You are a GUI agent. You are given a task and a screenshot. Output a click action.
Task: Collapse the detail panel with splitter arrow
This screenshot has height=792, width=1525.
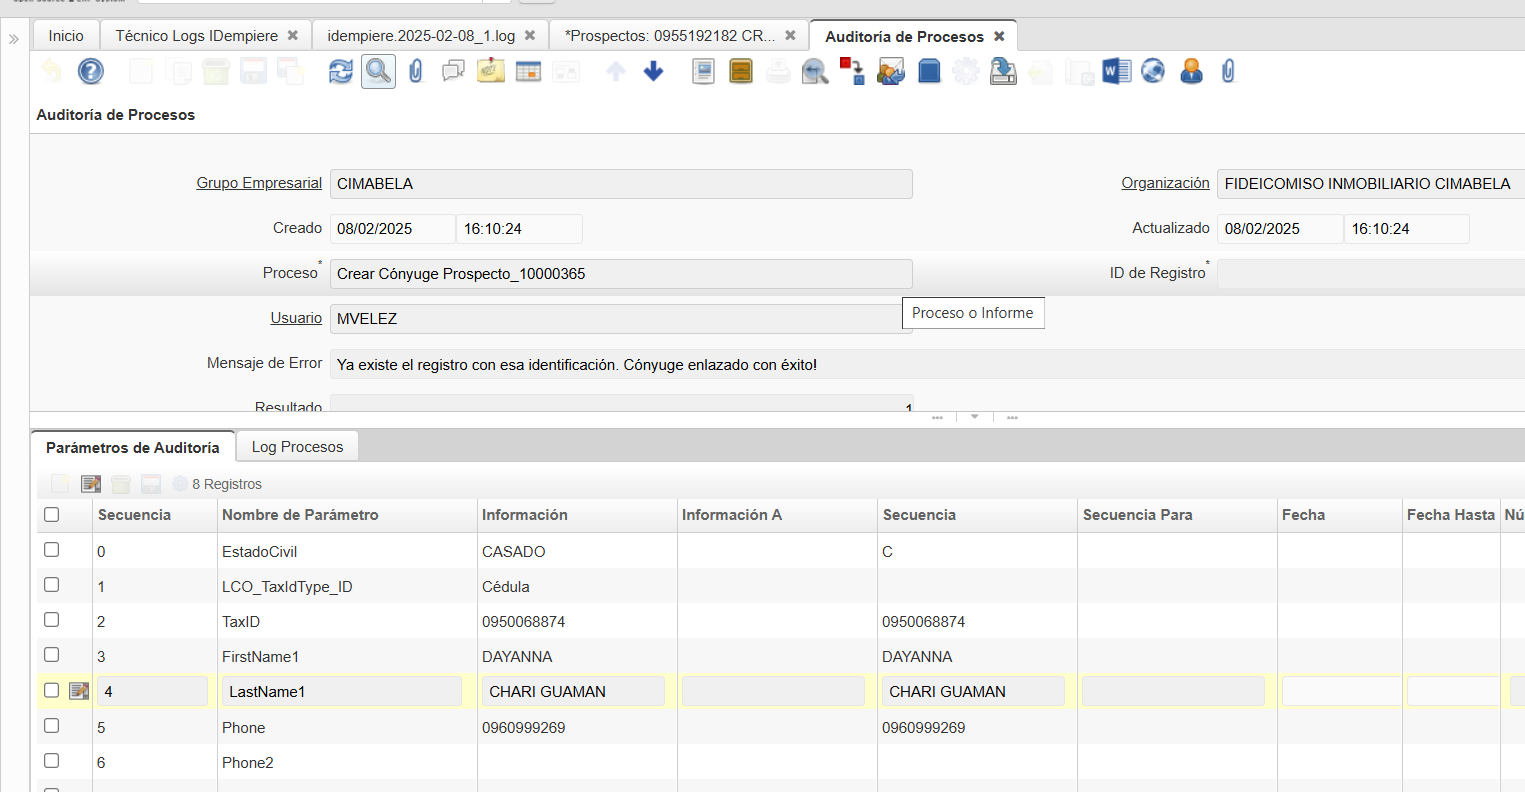[x=975, y=417]
